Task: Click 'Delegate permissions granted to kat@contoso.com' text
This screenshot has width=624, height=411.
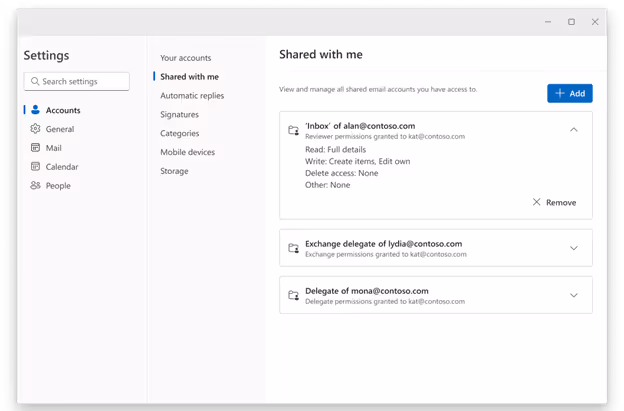Action: coord(384,302)
